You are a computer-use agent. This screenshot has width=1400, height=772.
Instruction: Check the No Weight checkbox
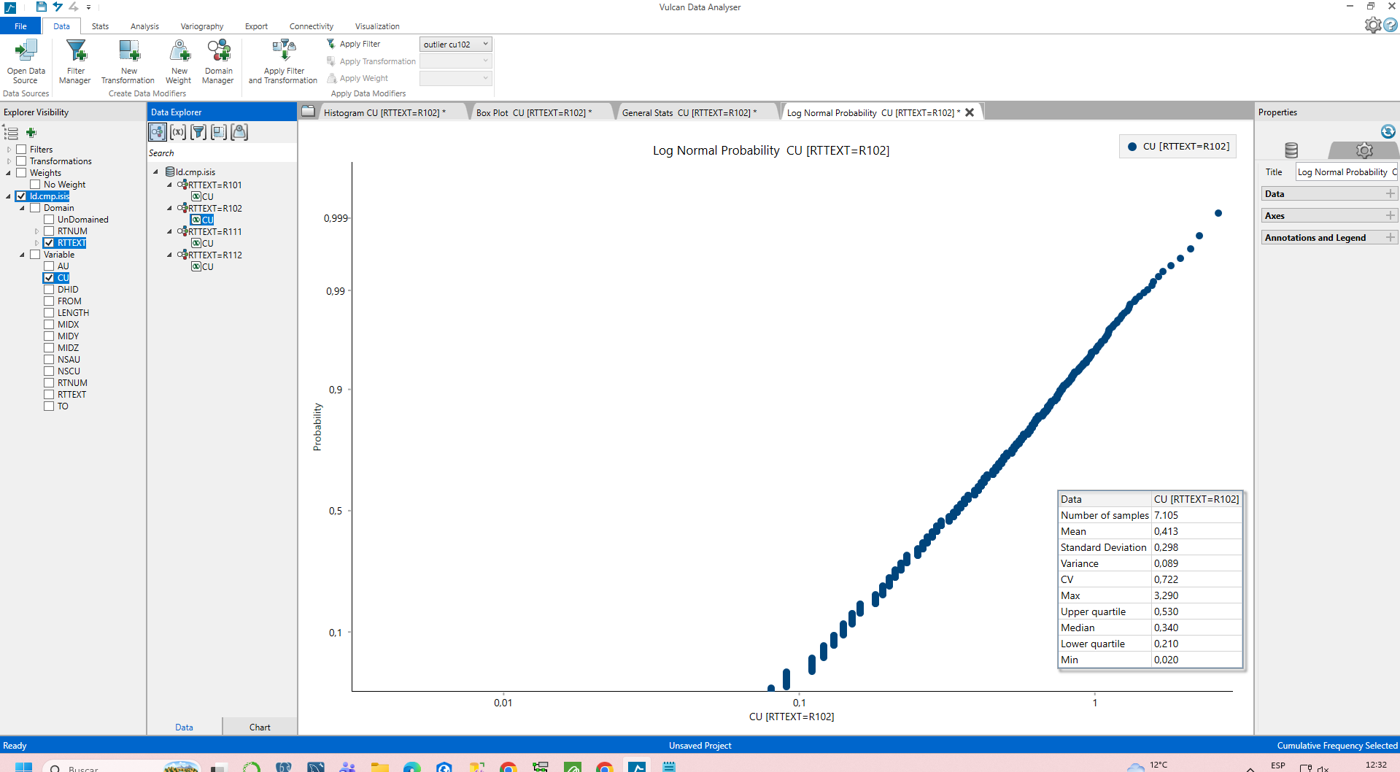click(x=35, y=184)
